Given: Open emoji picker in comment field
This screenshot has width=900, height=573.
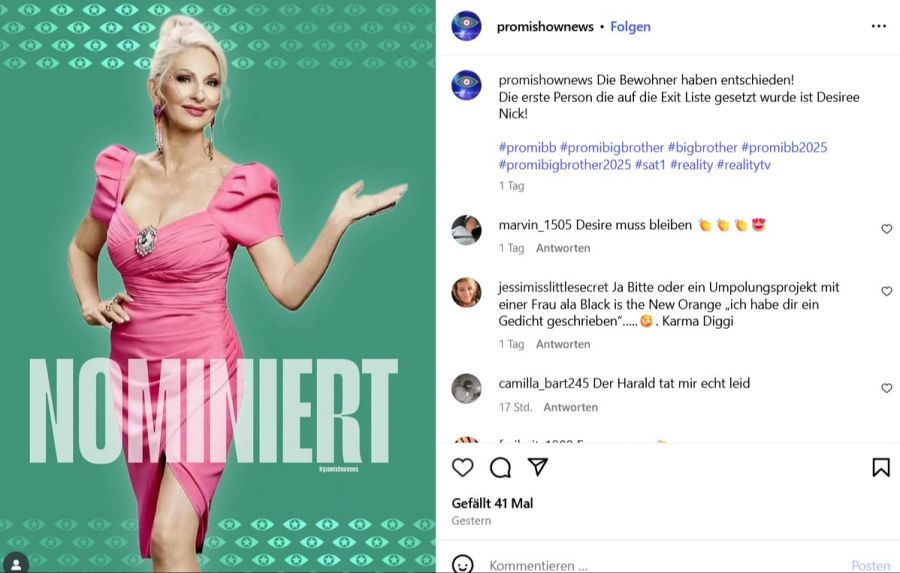Looking at the screenshot, I should point(463,564).
